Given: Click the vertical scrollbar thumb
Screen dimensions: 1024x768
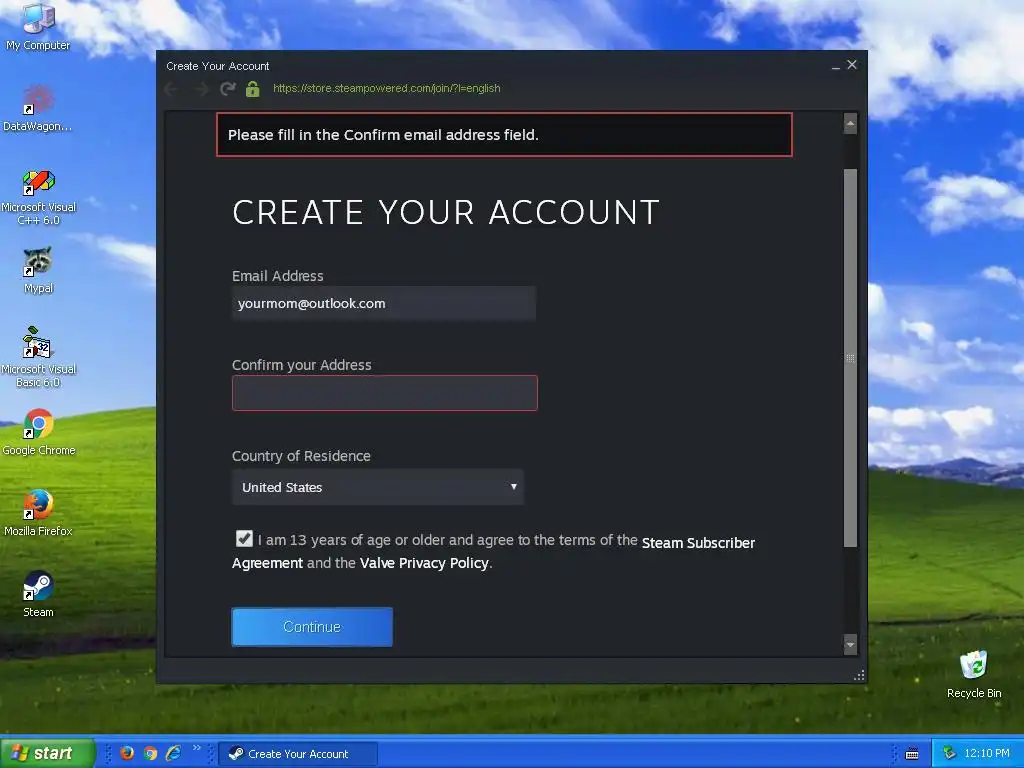Looking at the screenshot, I should (x=850, y=358).
